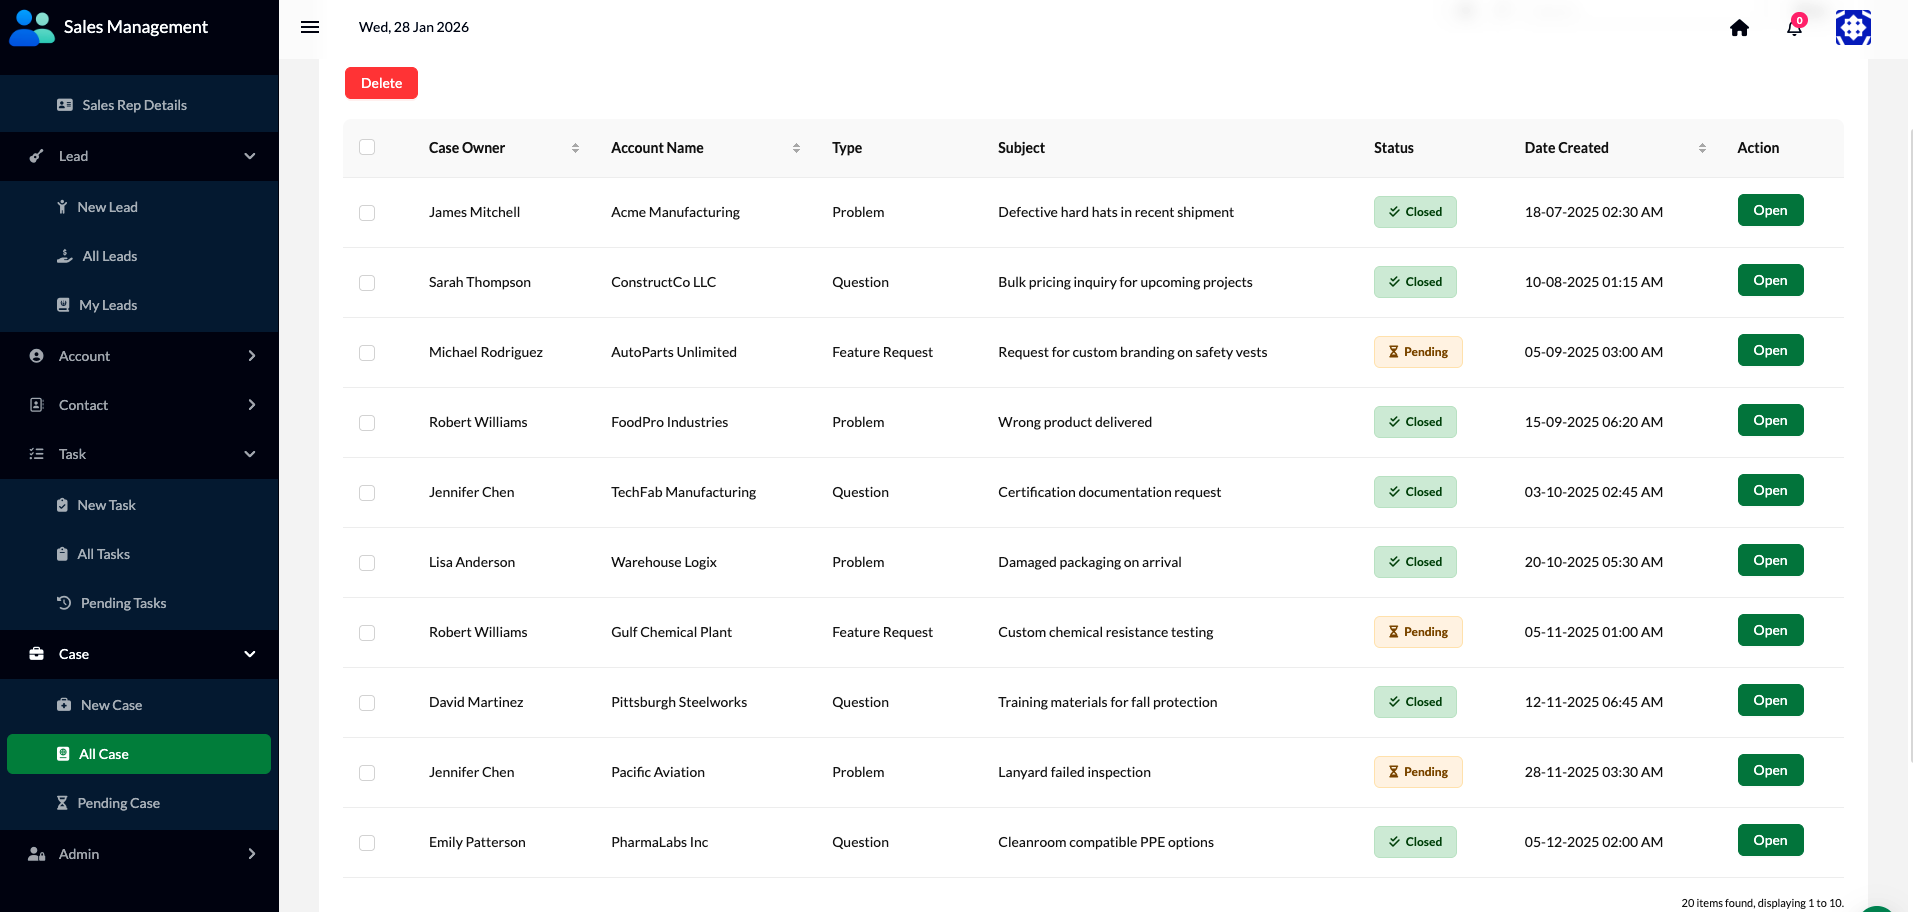
Task: Open the user profile avatar
Action: pyautogui.click(x=1852, y=28)
